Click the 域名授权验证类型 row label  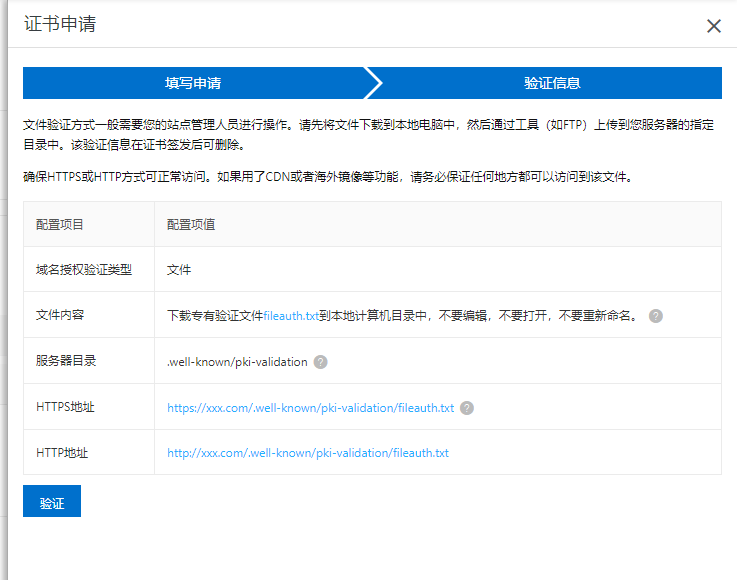pos(84,270)
